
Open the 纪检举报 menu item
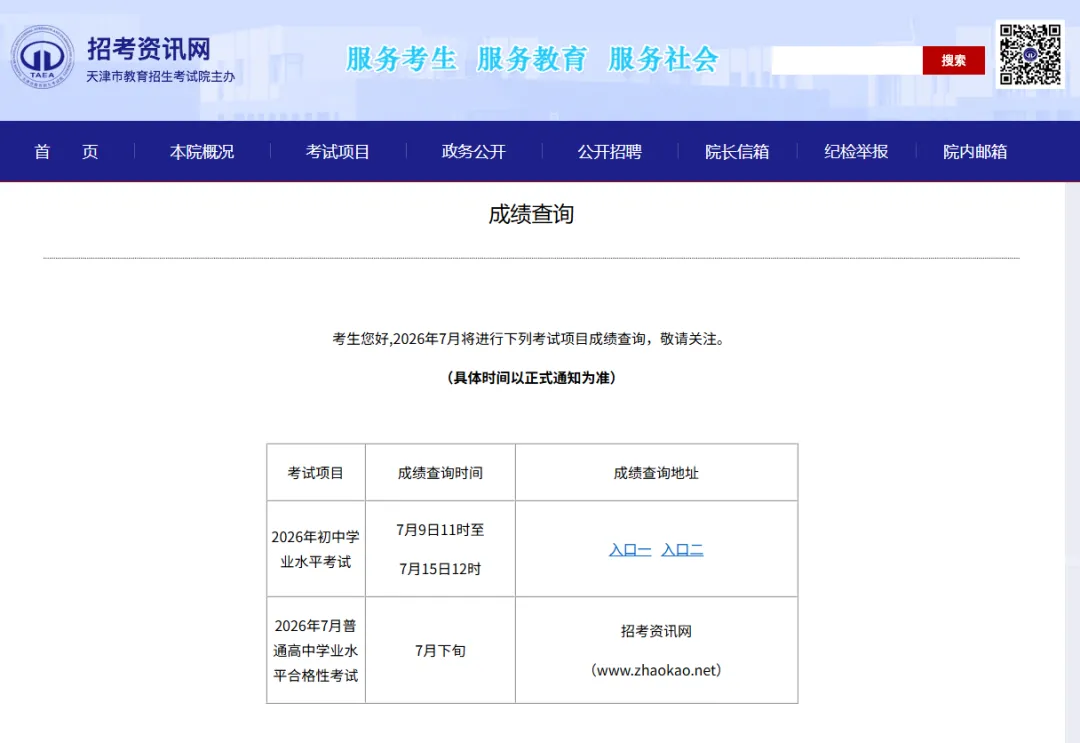[x=856, y=151]
